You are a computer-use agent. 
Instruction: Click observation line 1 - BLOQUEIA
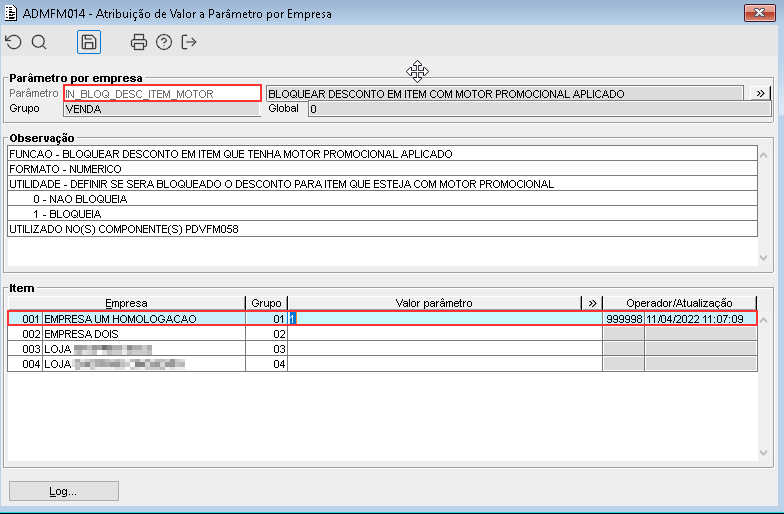tap(382, 214)
